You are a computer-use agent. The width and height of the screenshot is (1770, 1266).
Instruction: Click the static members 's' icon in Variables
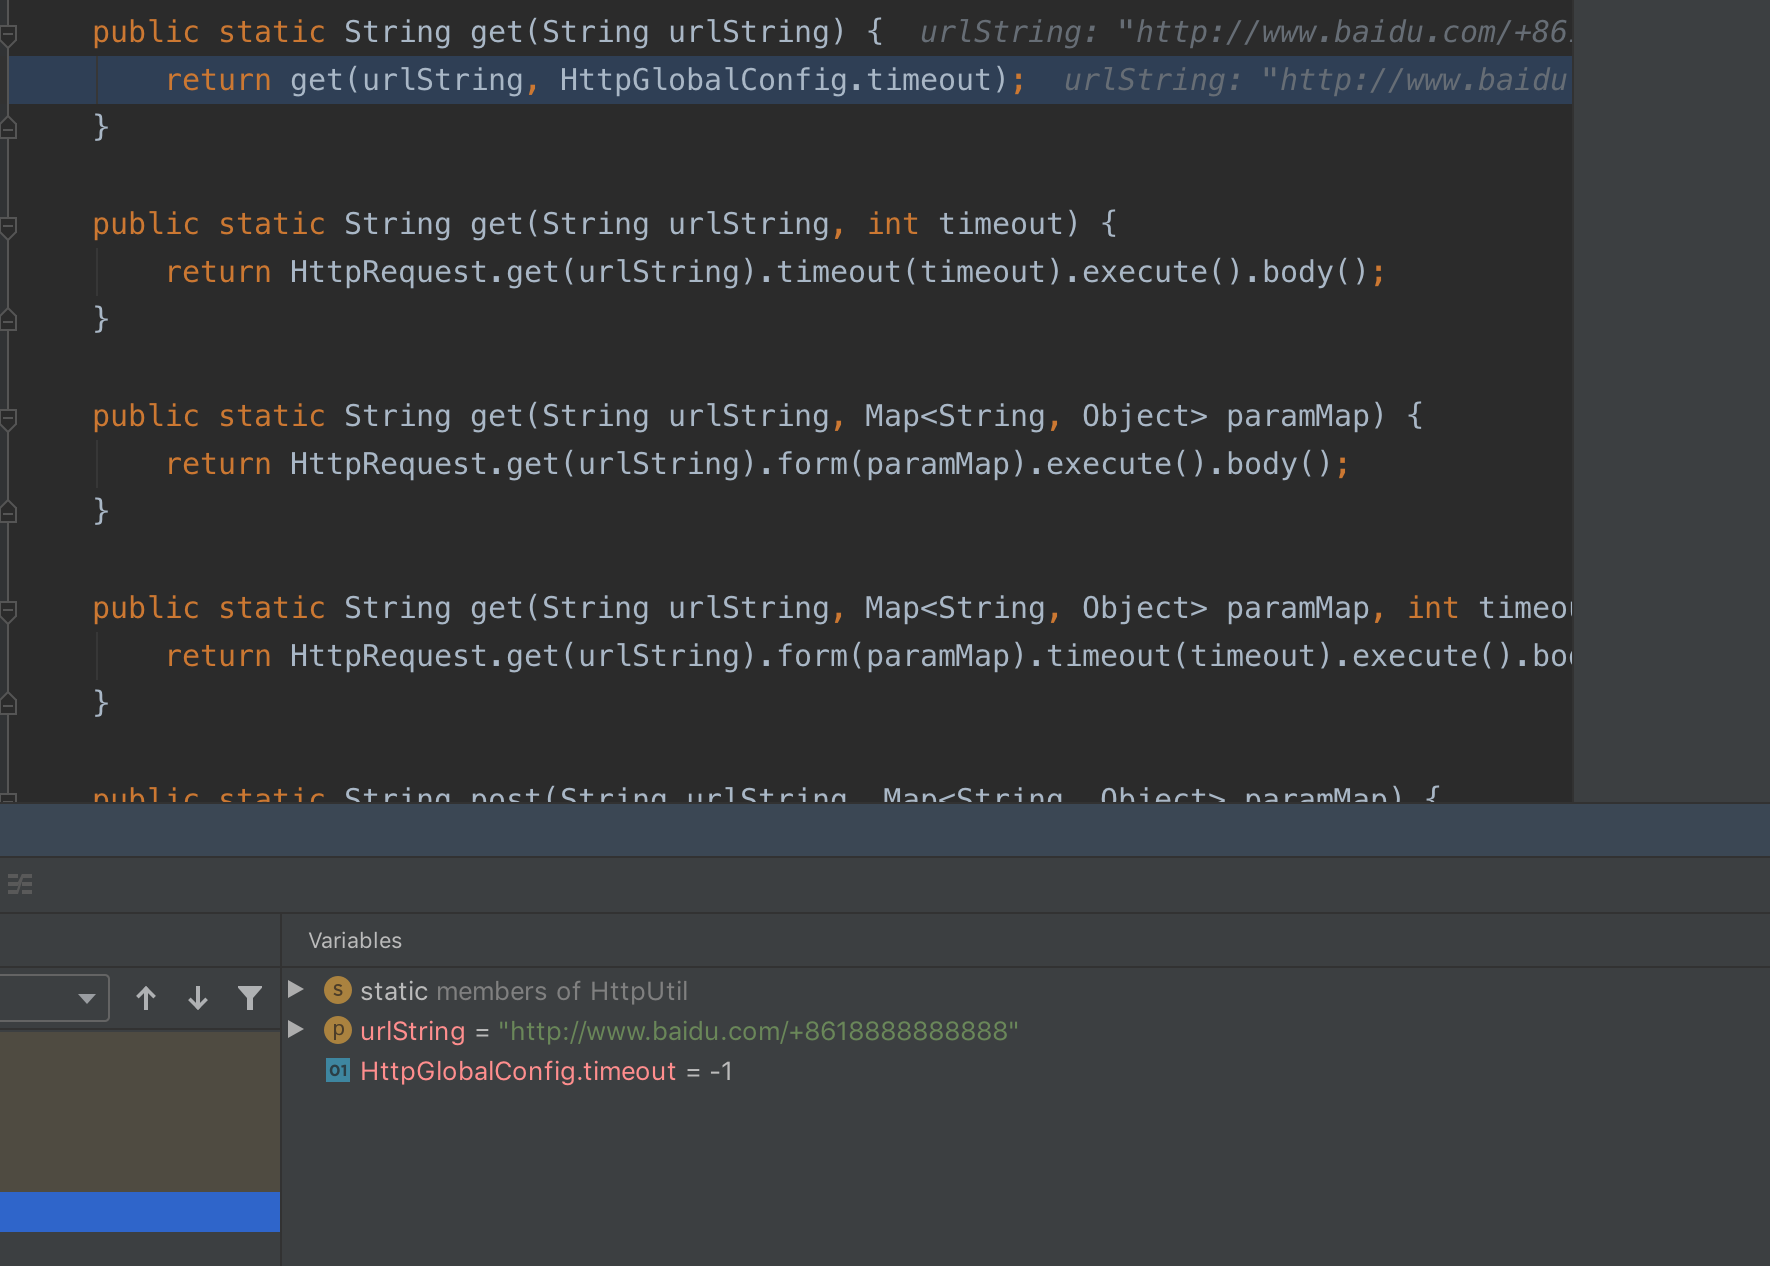337,991
